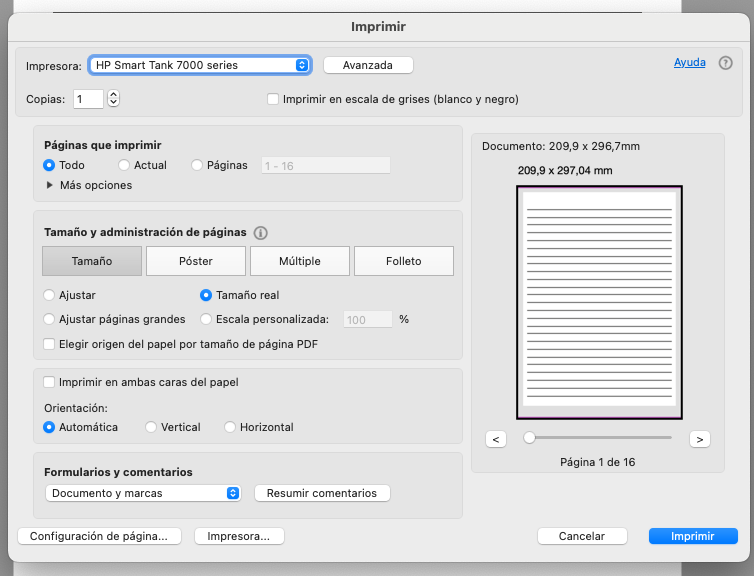
Task: Check Imprimir en ambas caras del papel
Action: [49, 382]
